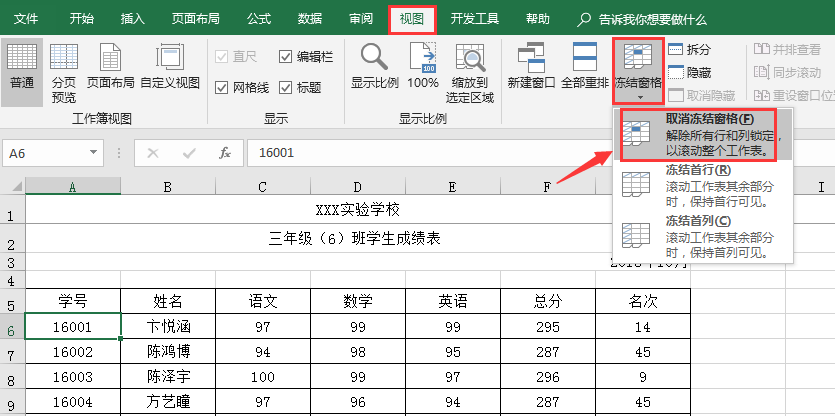Open the 开发工具 tab
The width and height of the screenshot is (835, 416).
474,20
